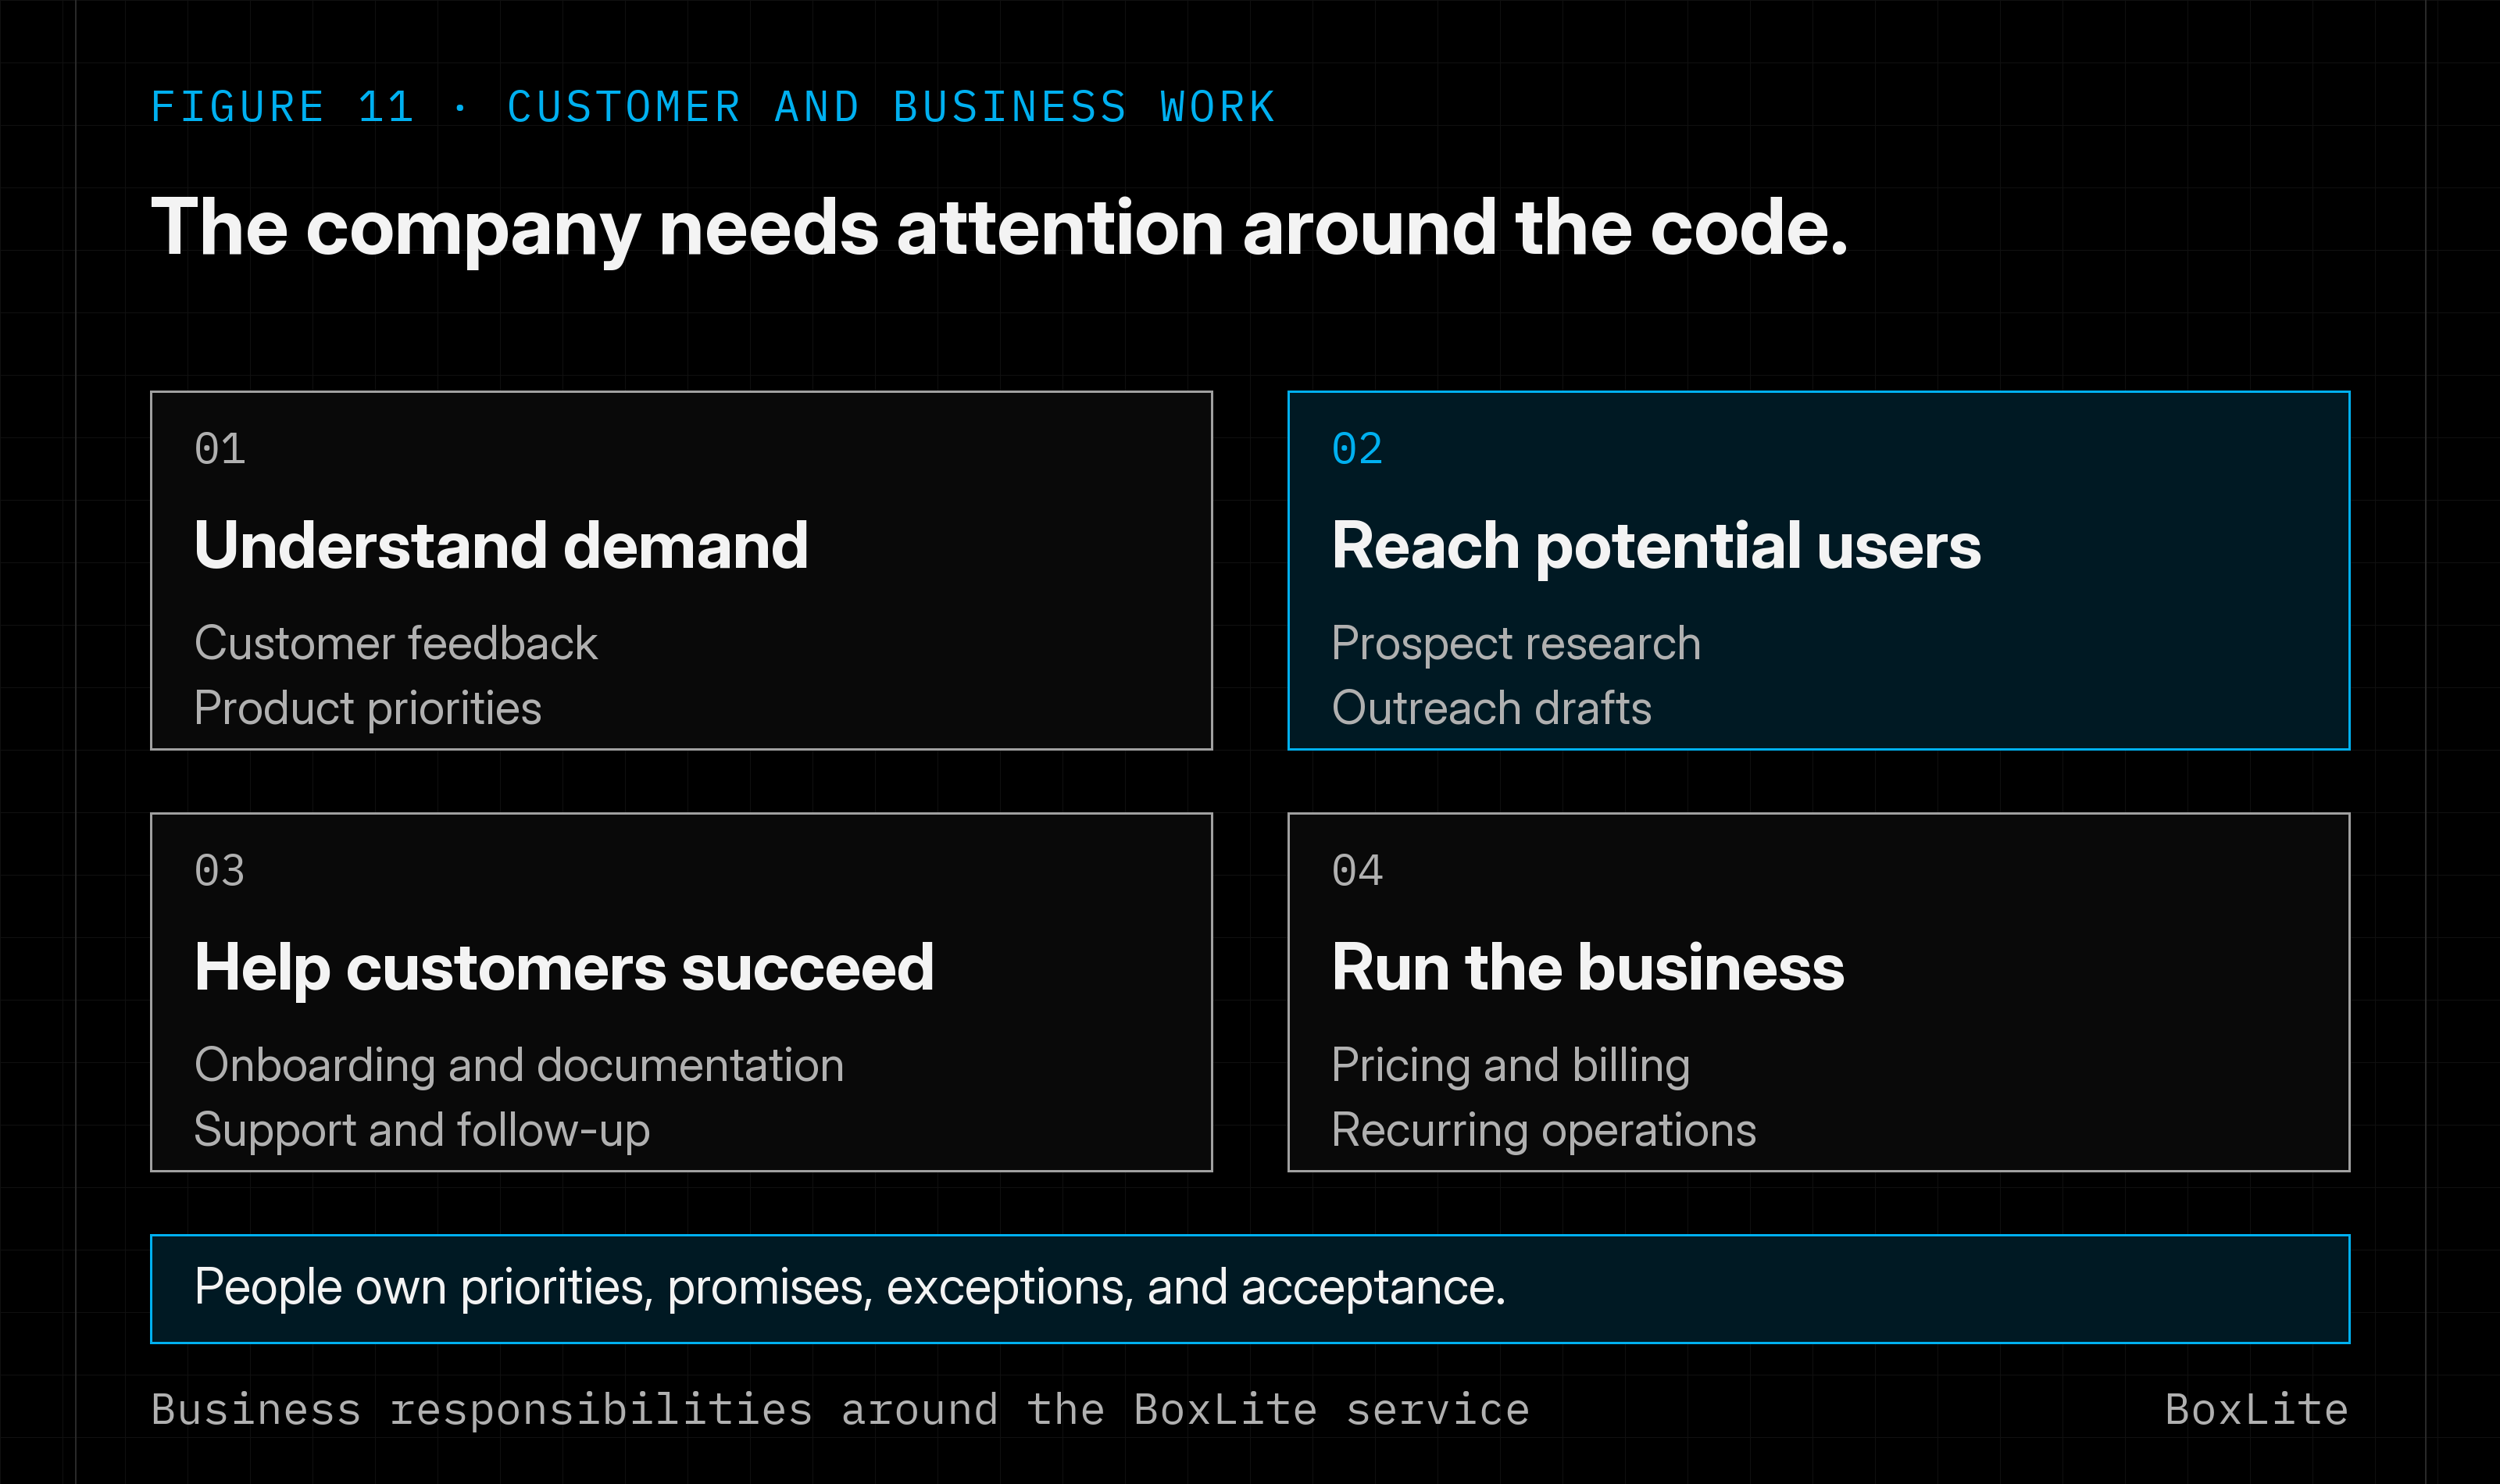Click the 'Help customers succeed' card title
The width and height of the screenshot is (2500, 1484).
(564, 969)
